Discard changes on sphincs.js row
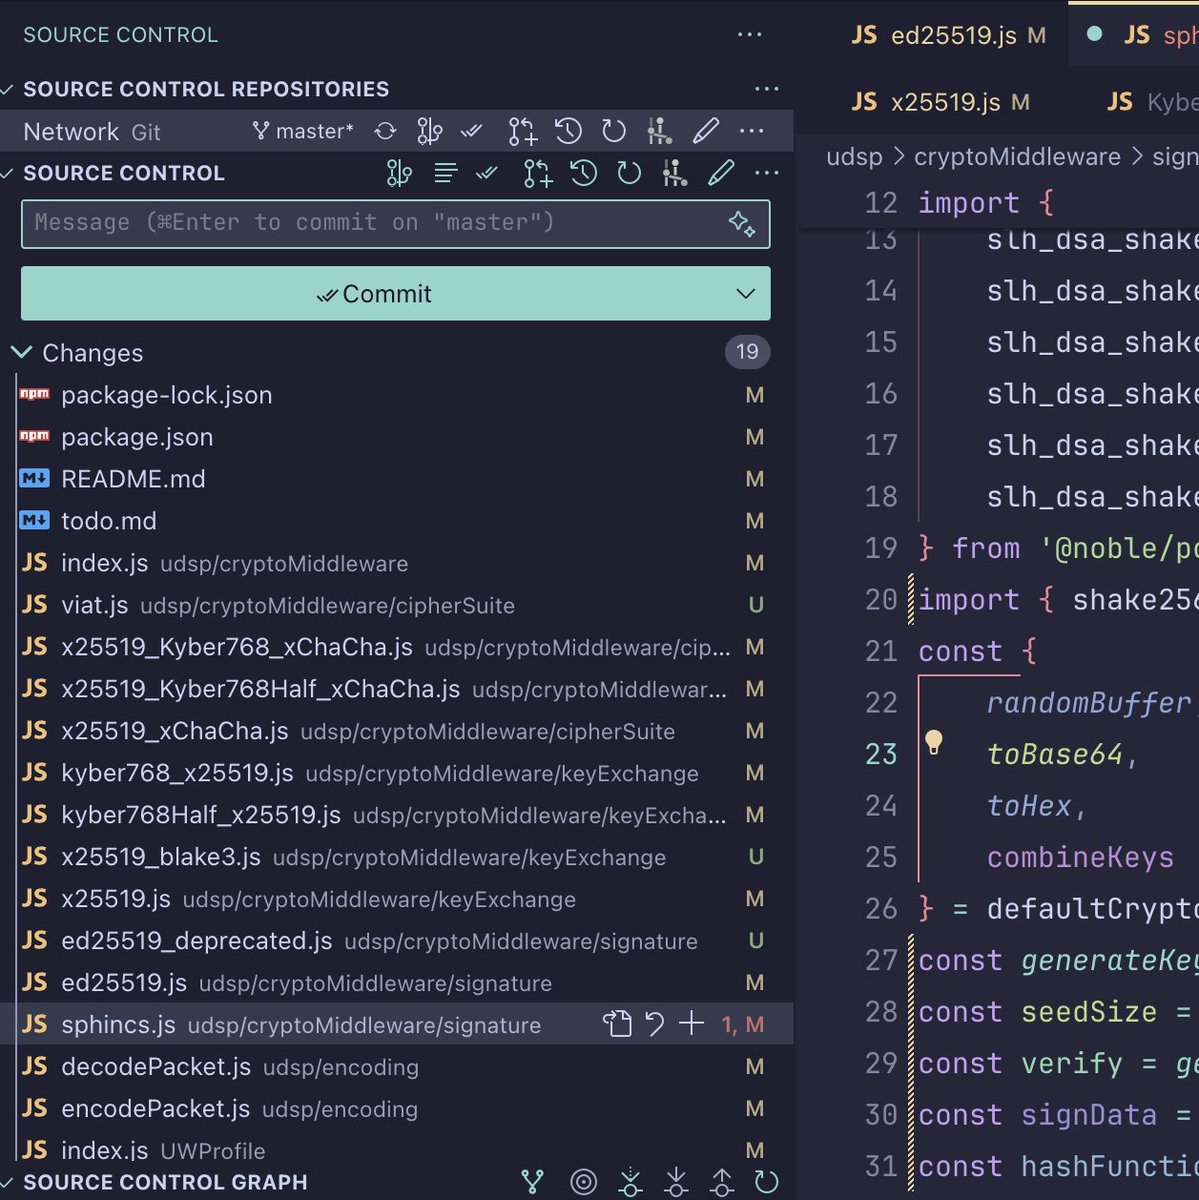 tap(654, 1024)
